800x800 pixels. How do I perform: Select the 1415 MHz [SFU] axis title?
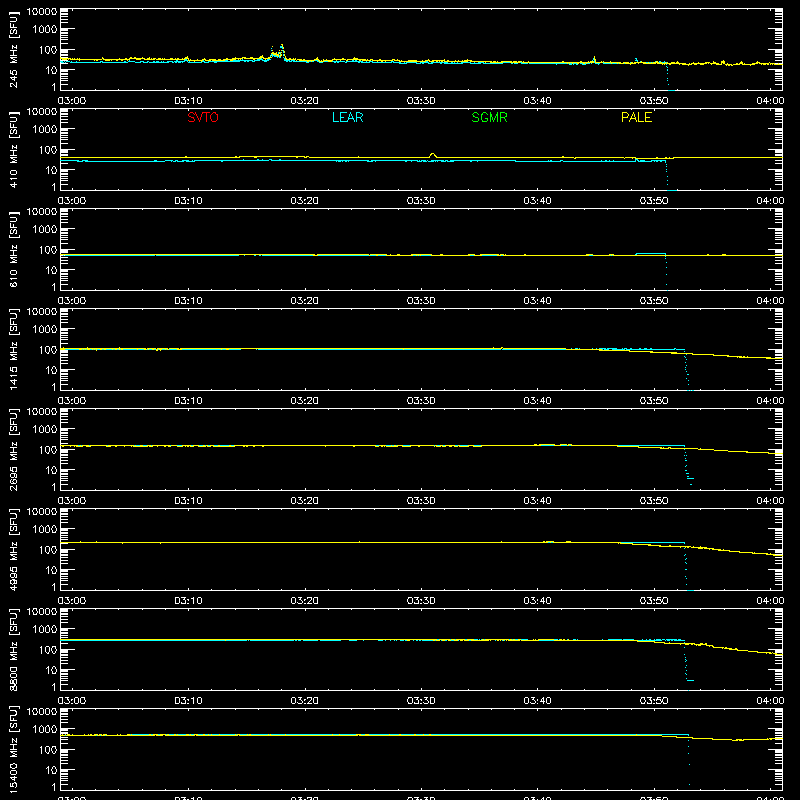[x=14, y=349]
